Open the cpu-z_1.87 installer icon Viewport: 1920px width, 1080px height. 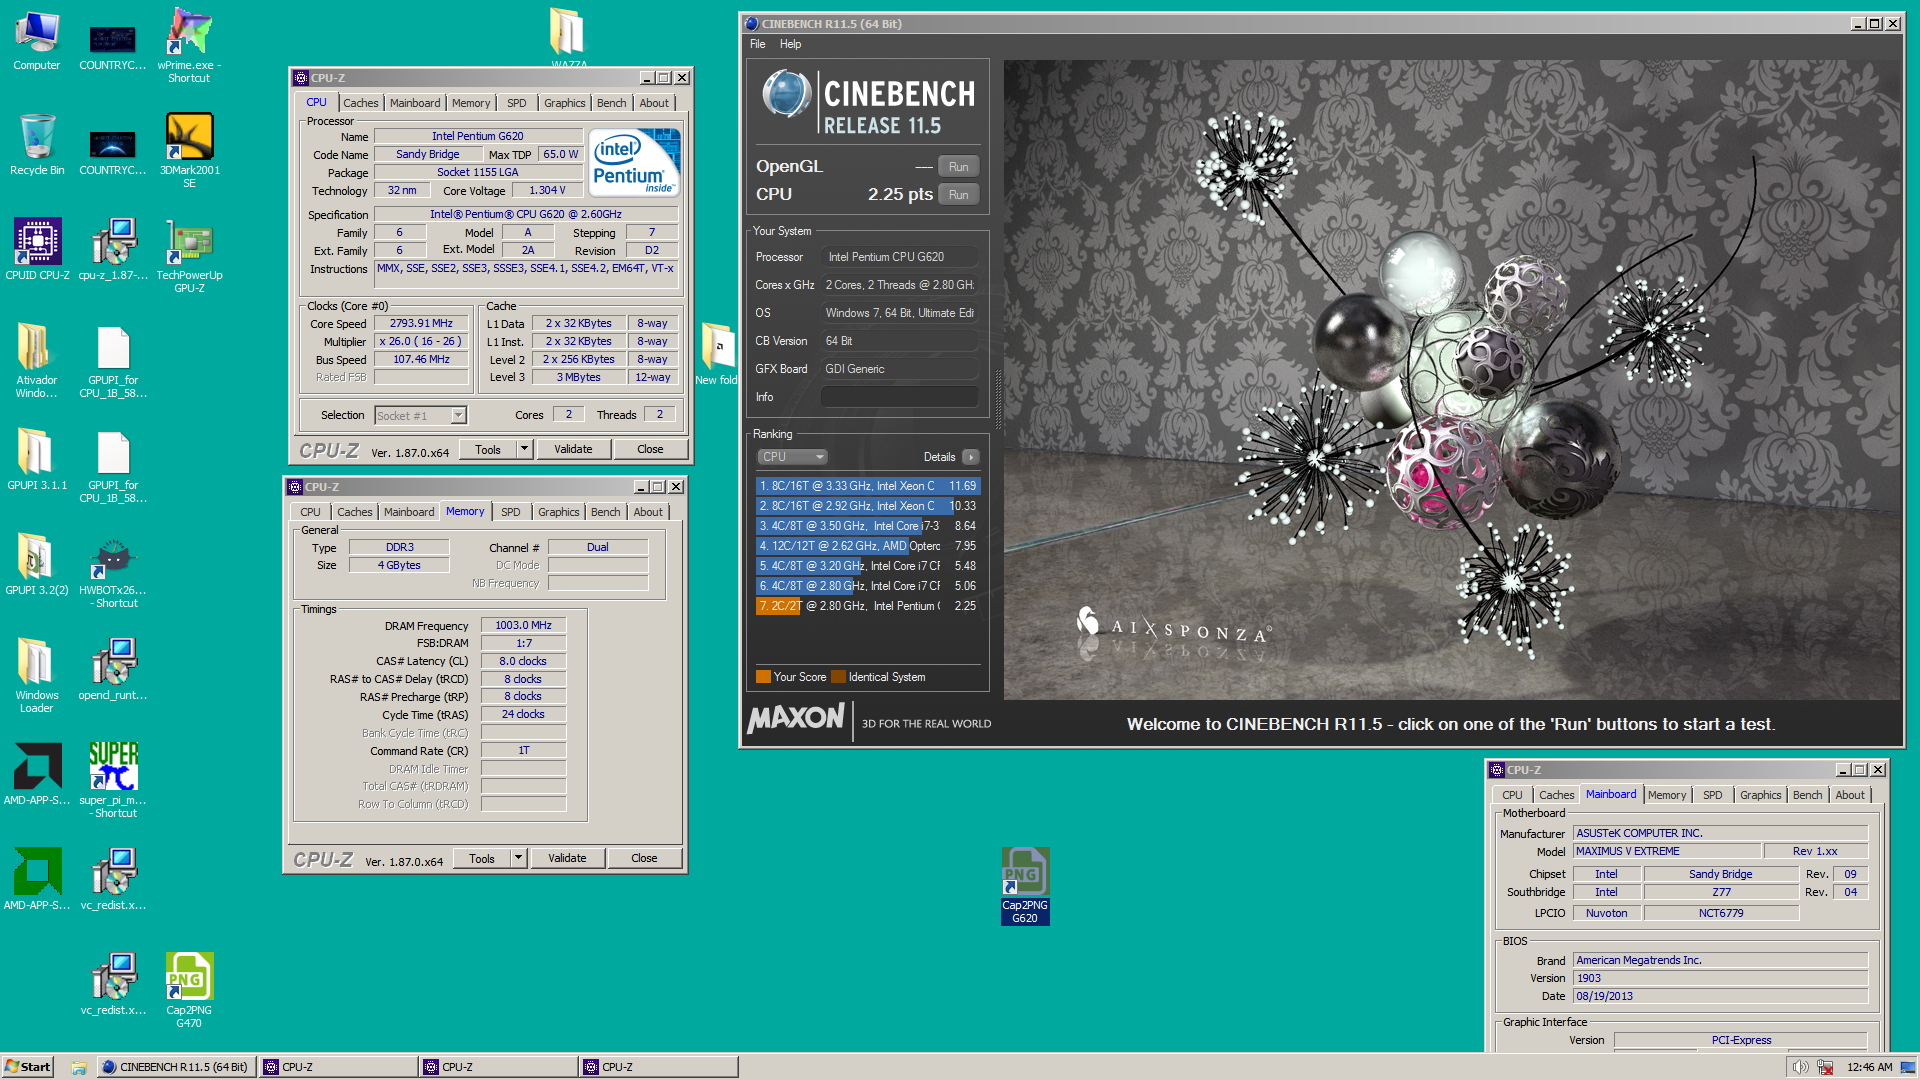point(113,250)
